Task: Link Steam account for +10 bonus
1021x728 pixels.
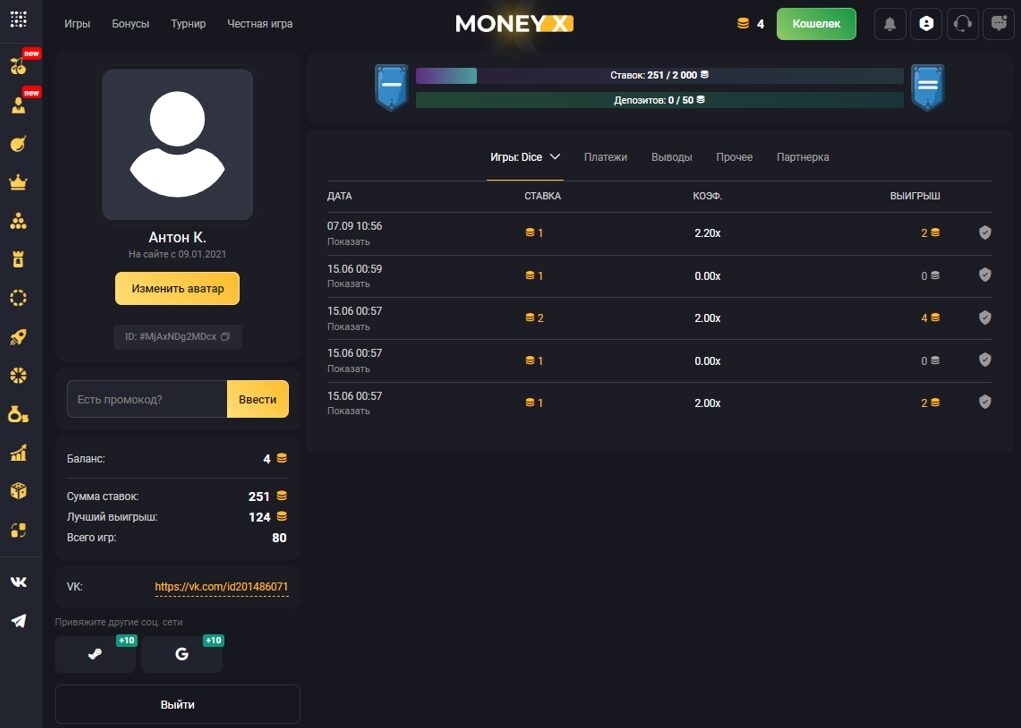Action: click(x=96, y=654)
